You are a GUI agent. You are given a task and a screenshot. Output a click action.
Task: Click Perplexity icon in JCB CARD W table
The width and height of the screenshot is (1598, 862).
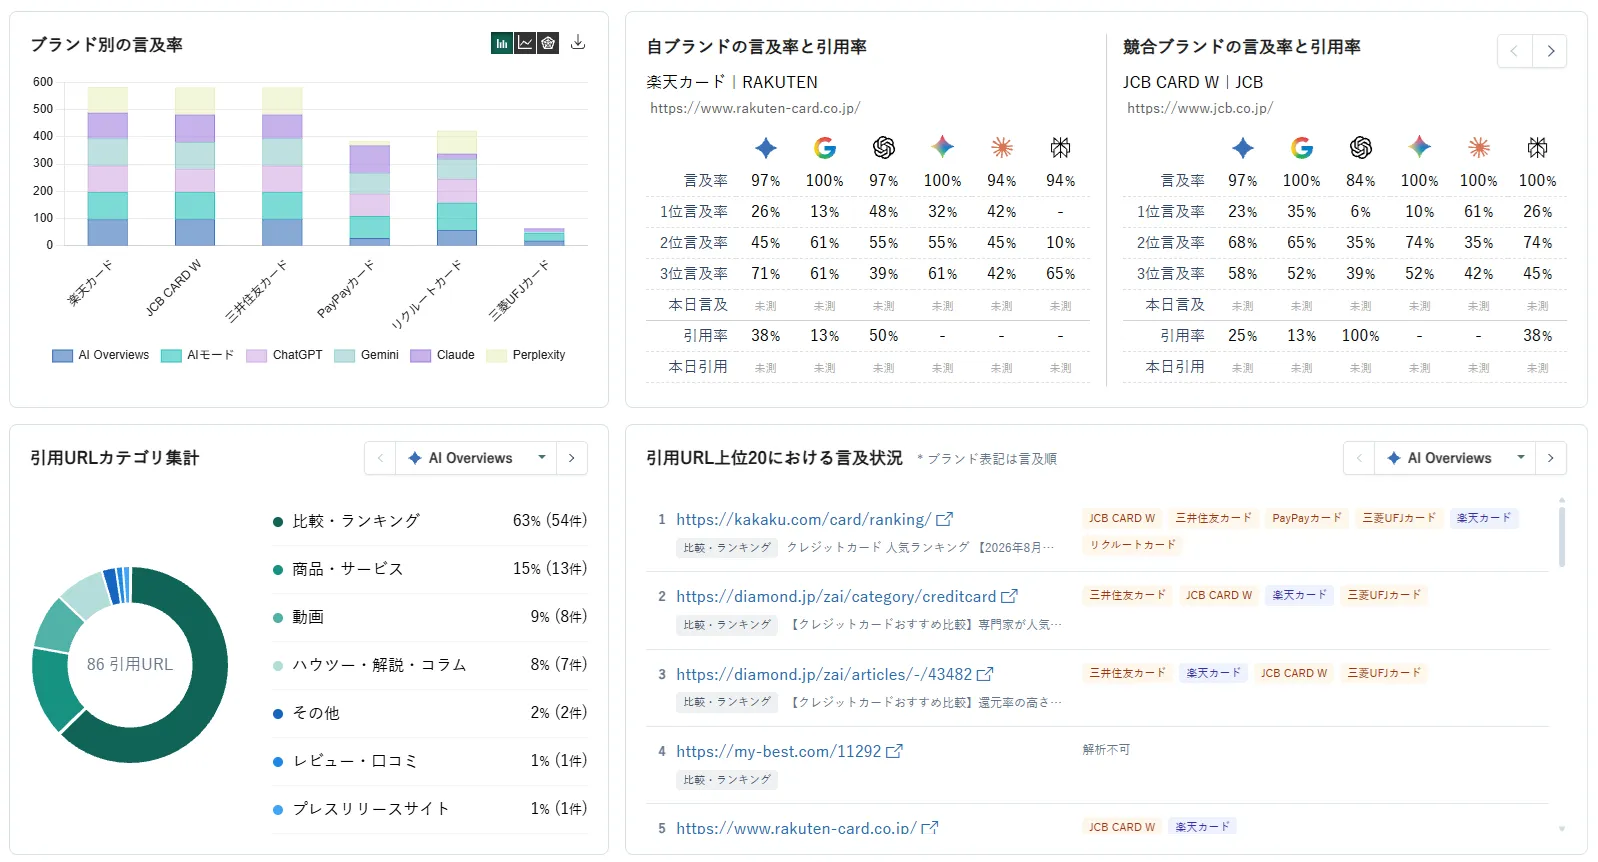(x=1538, y=148)
